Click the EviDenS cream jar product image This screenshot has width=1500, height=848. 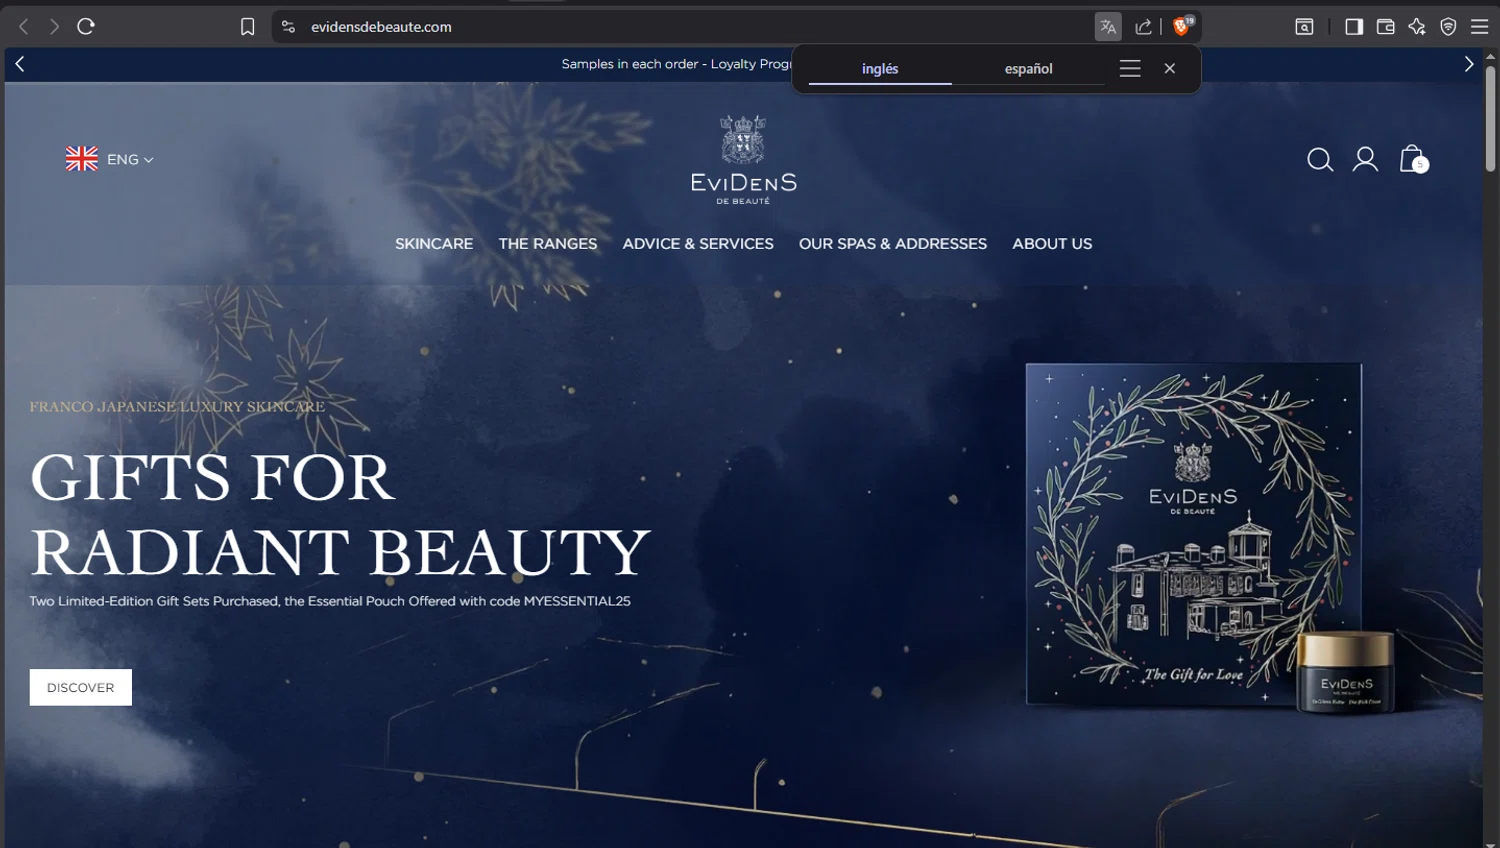[1346, 672]
